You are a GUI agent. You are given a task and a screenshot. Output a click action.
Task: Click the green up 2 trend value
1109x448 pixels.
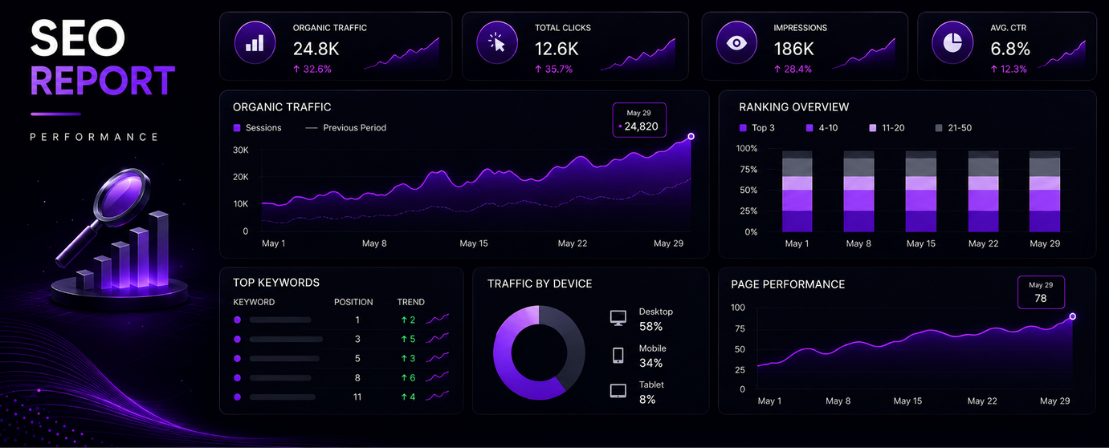(x=408, y=320)
